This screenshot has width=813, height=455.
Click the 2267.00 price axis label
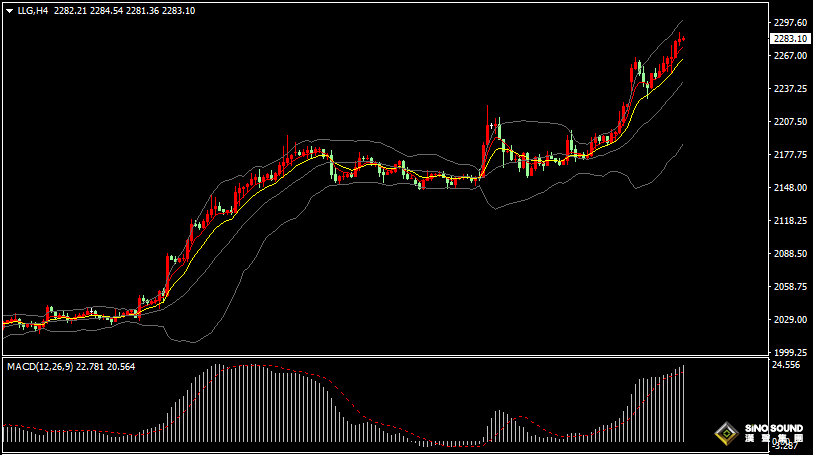[x=790, y=56]
